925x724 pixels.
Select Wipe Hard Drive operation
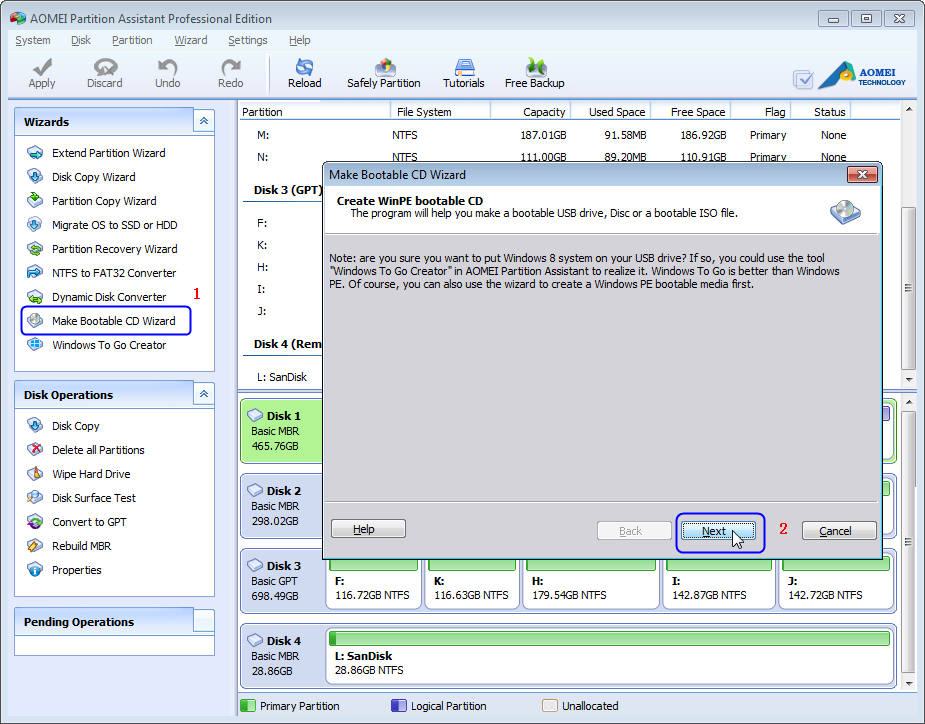(x=91, y=474)
